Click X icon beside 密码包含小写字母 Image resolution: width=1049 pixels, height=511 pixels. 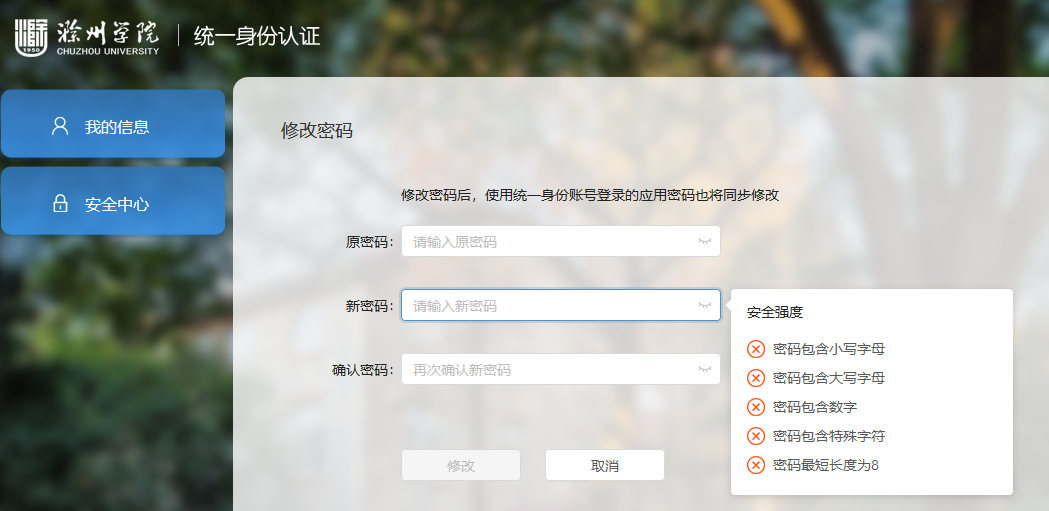(x=756, y=349)
